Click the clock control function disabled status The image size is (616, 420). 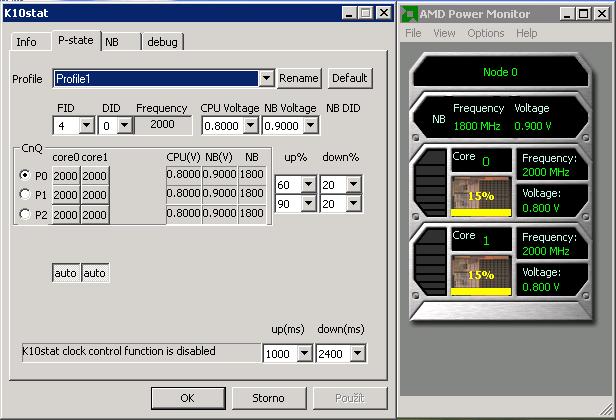(x=141, y=352)
